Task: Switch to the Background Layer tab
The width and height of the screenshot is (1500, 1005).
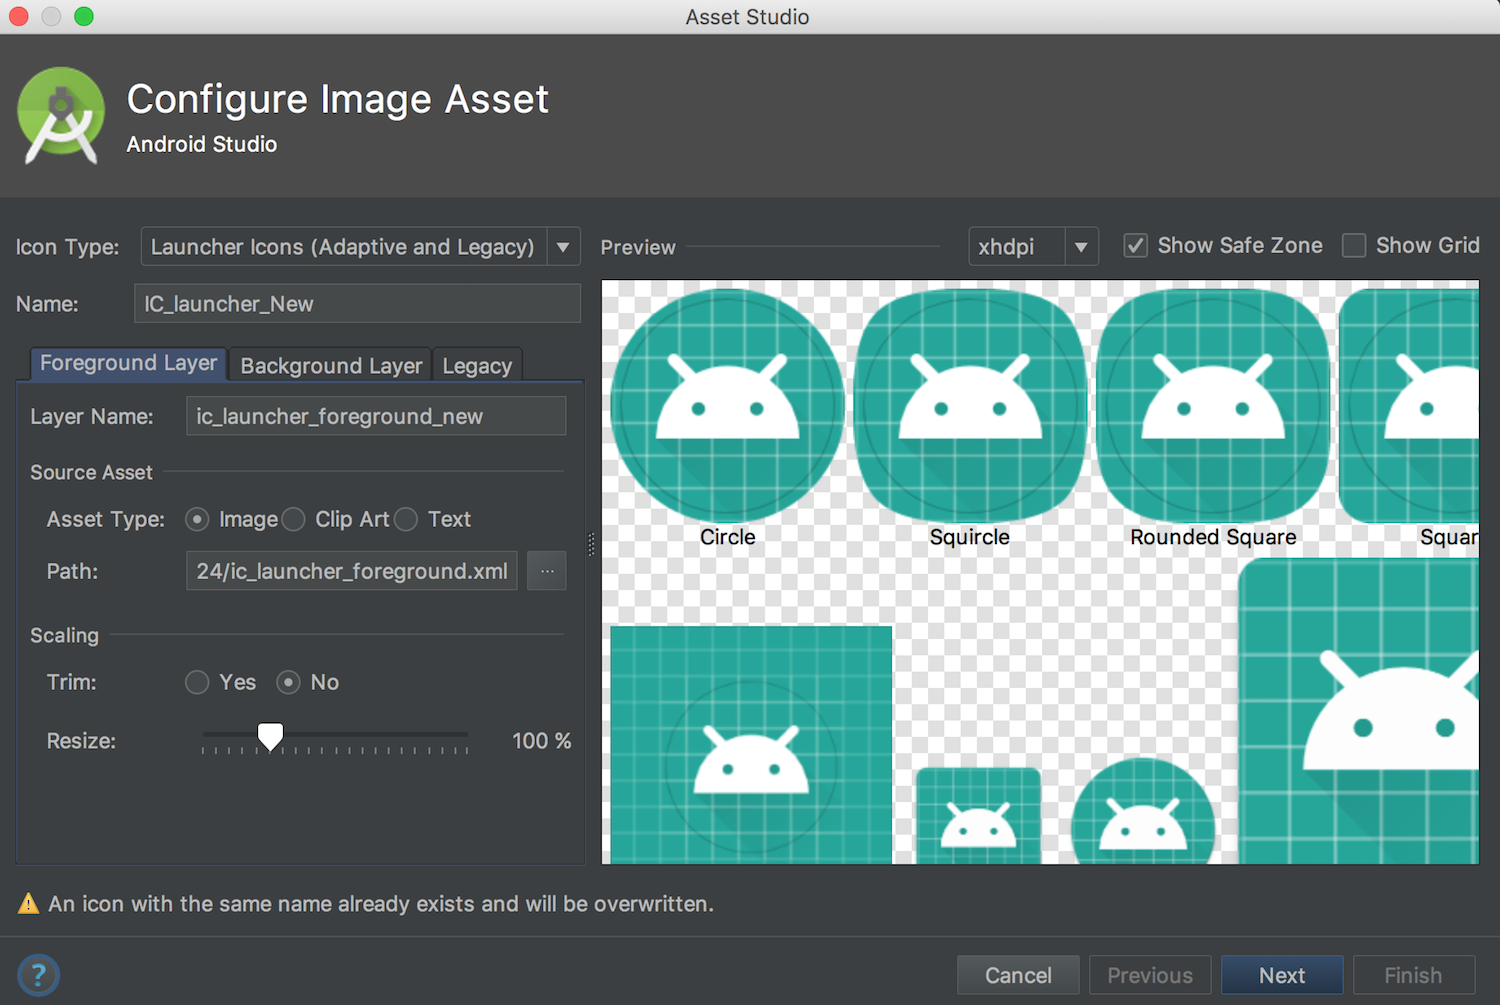Action: click(x=331, y=365)
